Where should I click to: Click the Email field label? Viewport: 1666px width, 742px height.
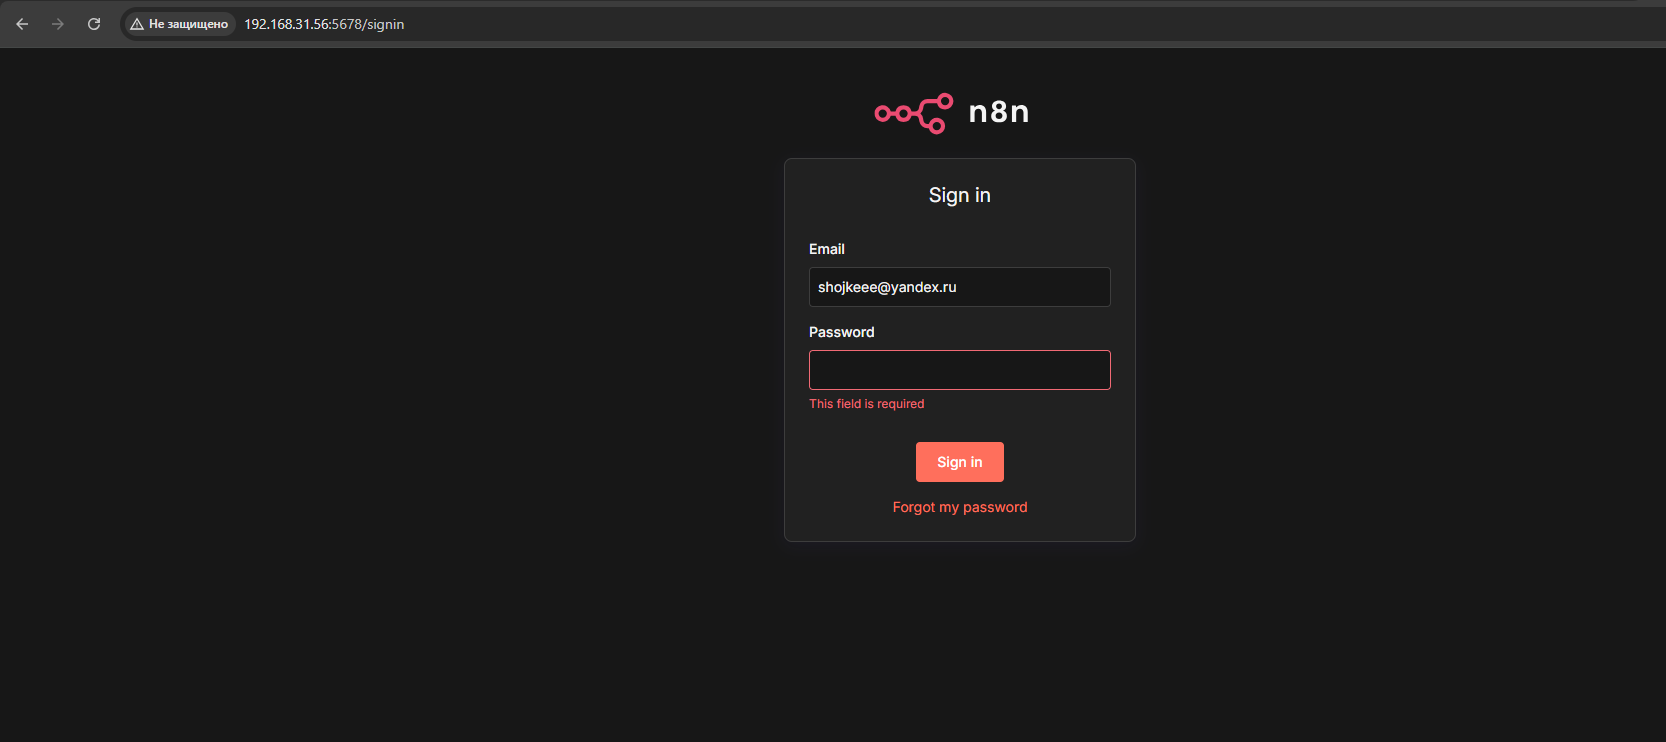[x=826, y=249]
